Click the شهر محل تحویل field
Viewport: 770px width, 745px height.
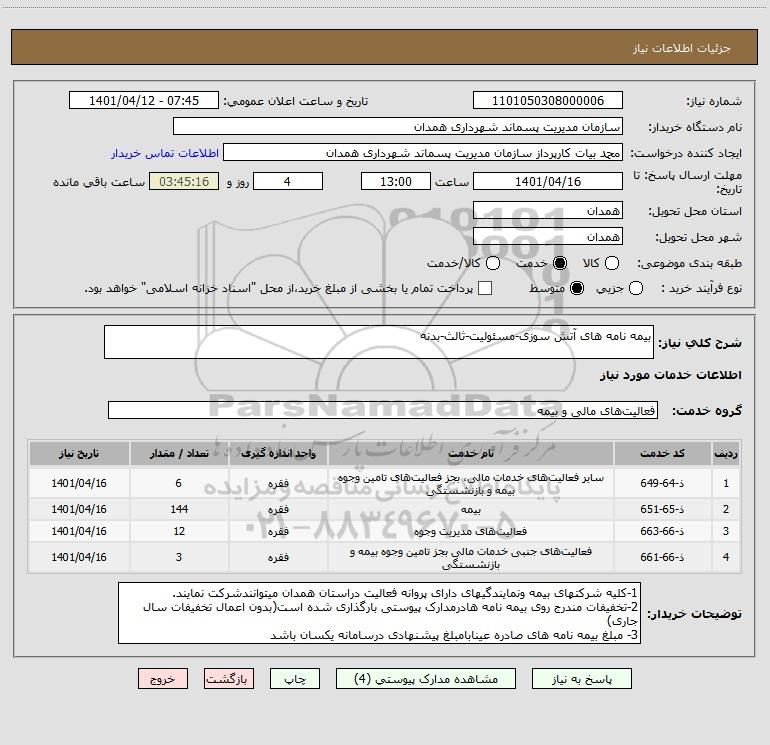pos(548,236)
